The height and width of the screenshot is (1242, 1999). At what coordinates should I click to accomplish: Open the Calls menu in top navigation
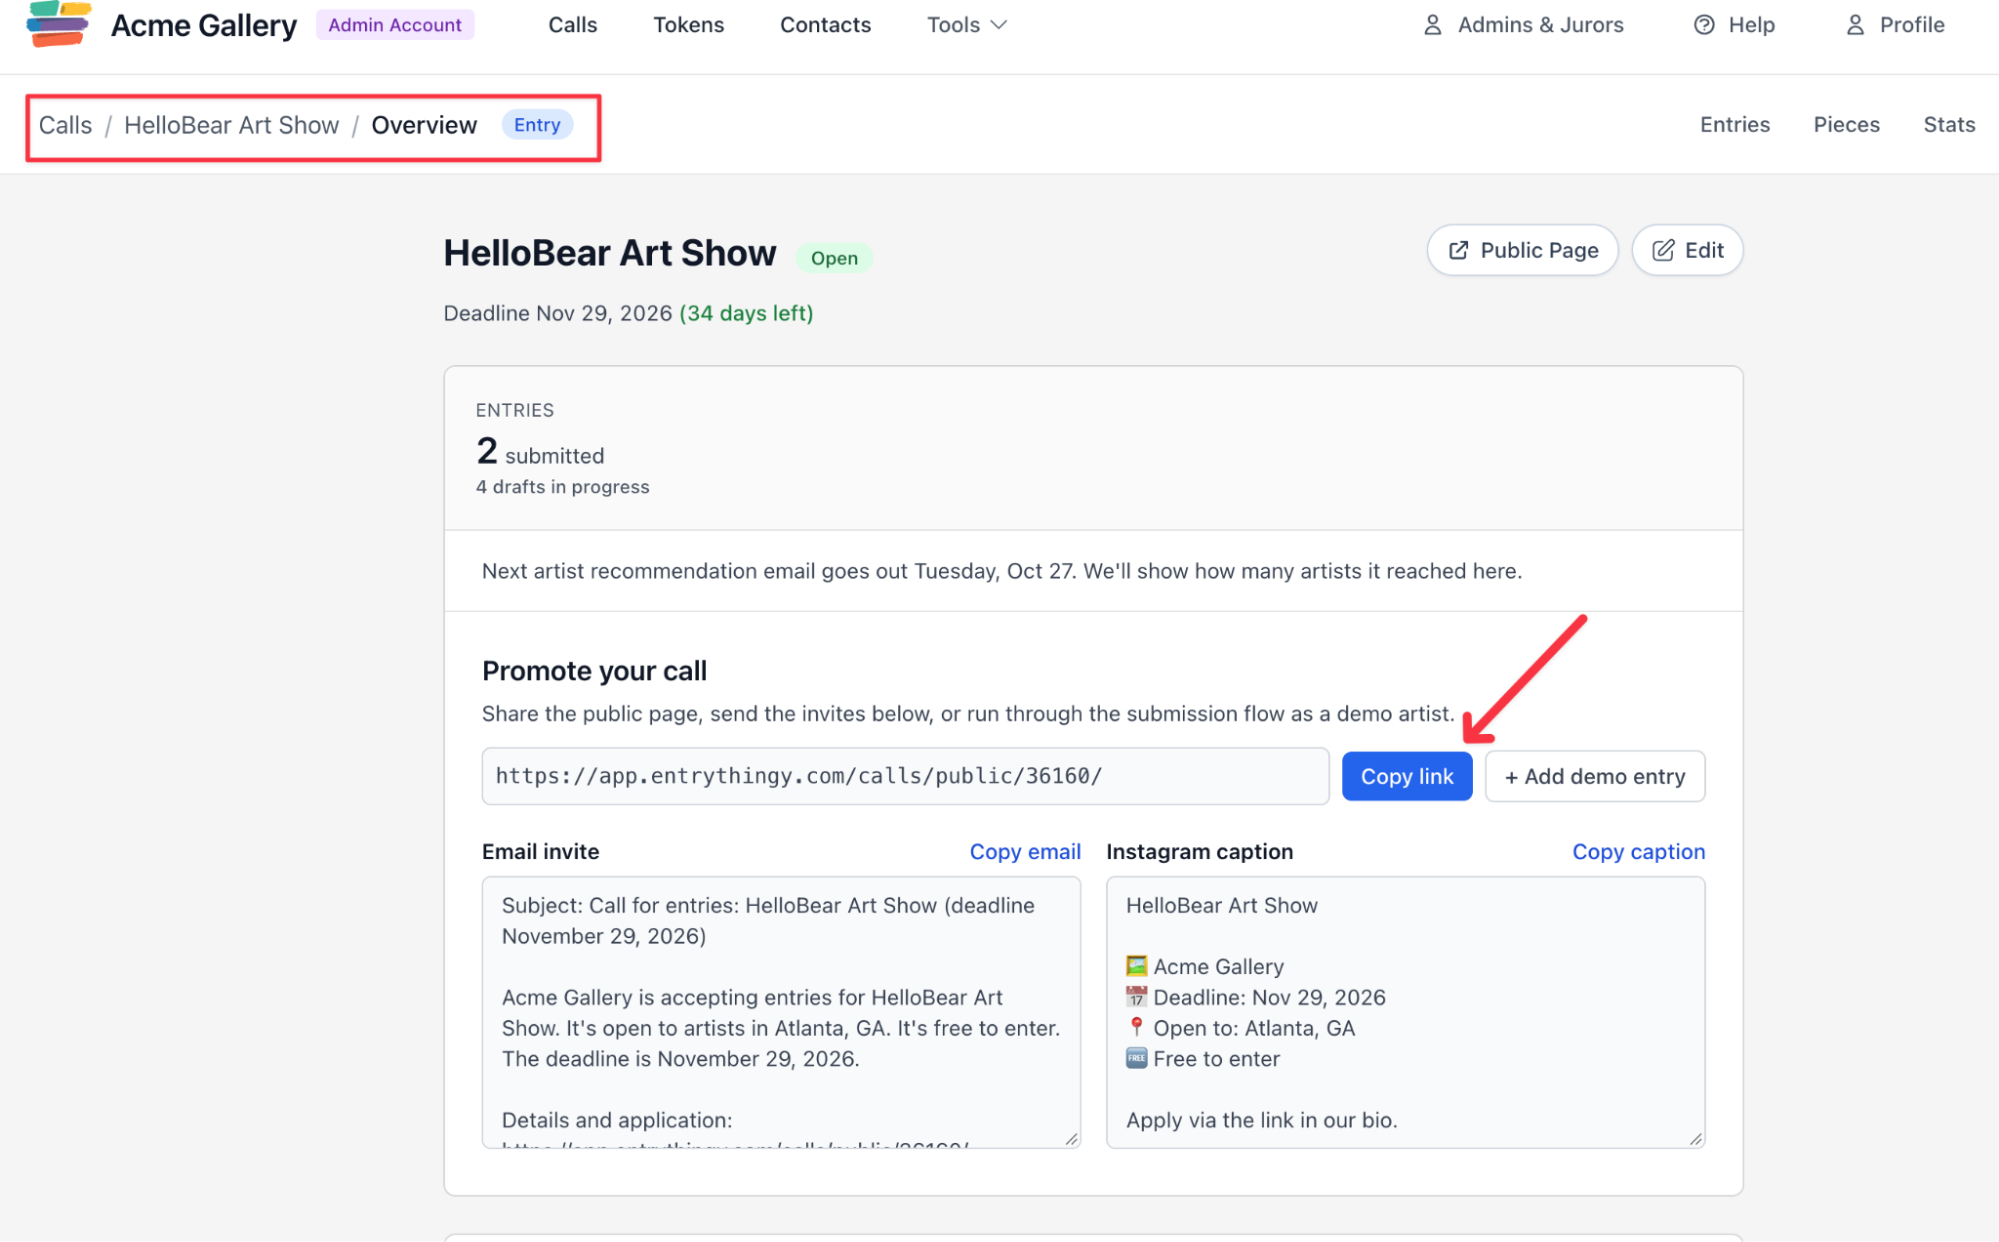click(572, 25)
